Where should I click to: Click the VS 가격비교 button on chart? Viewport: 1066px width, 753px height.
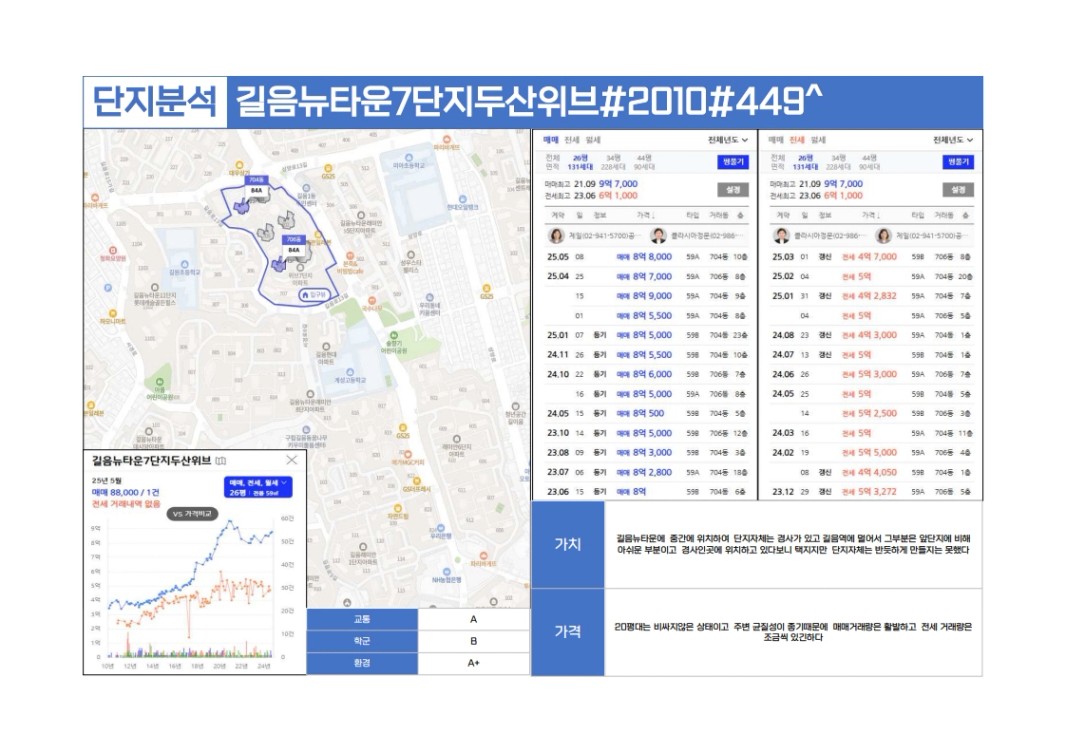point(192,514)
